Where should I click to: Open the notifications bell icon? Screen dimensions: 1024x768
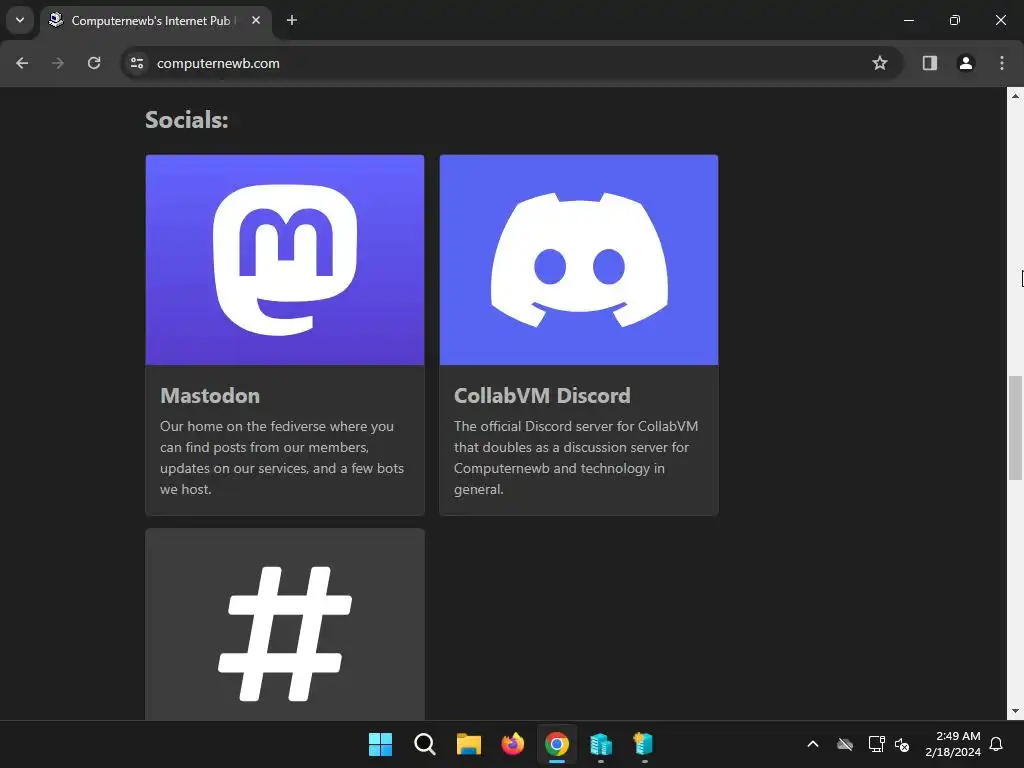997,744
